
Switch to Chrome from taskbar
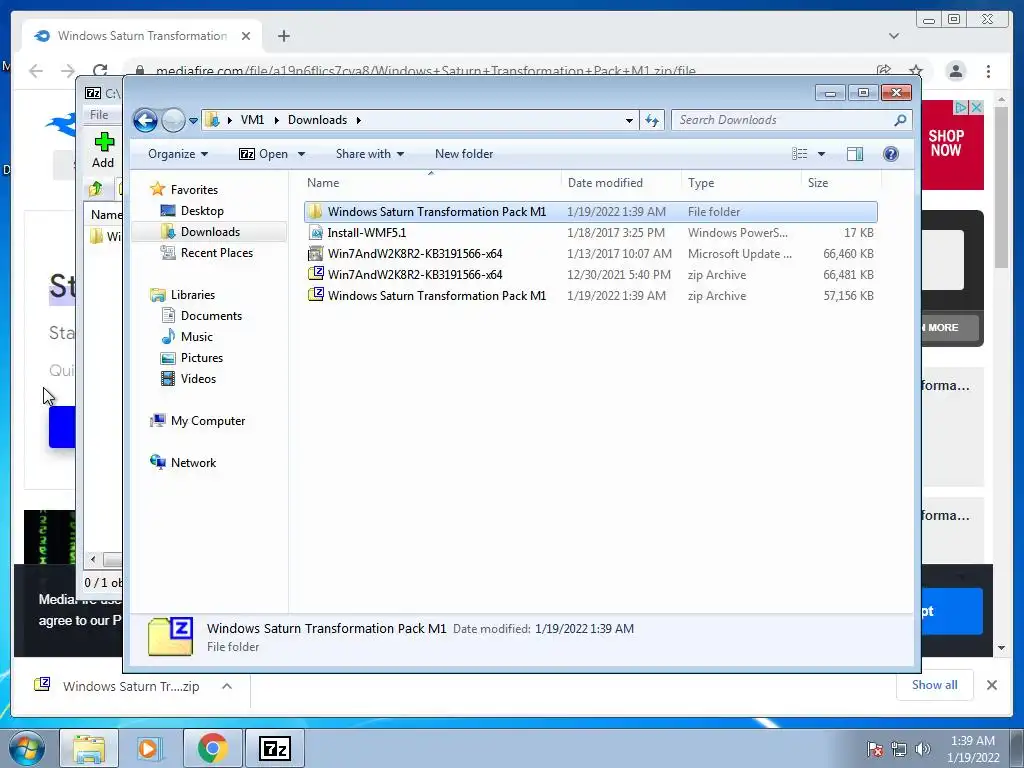212,748
